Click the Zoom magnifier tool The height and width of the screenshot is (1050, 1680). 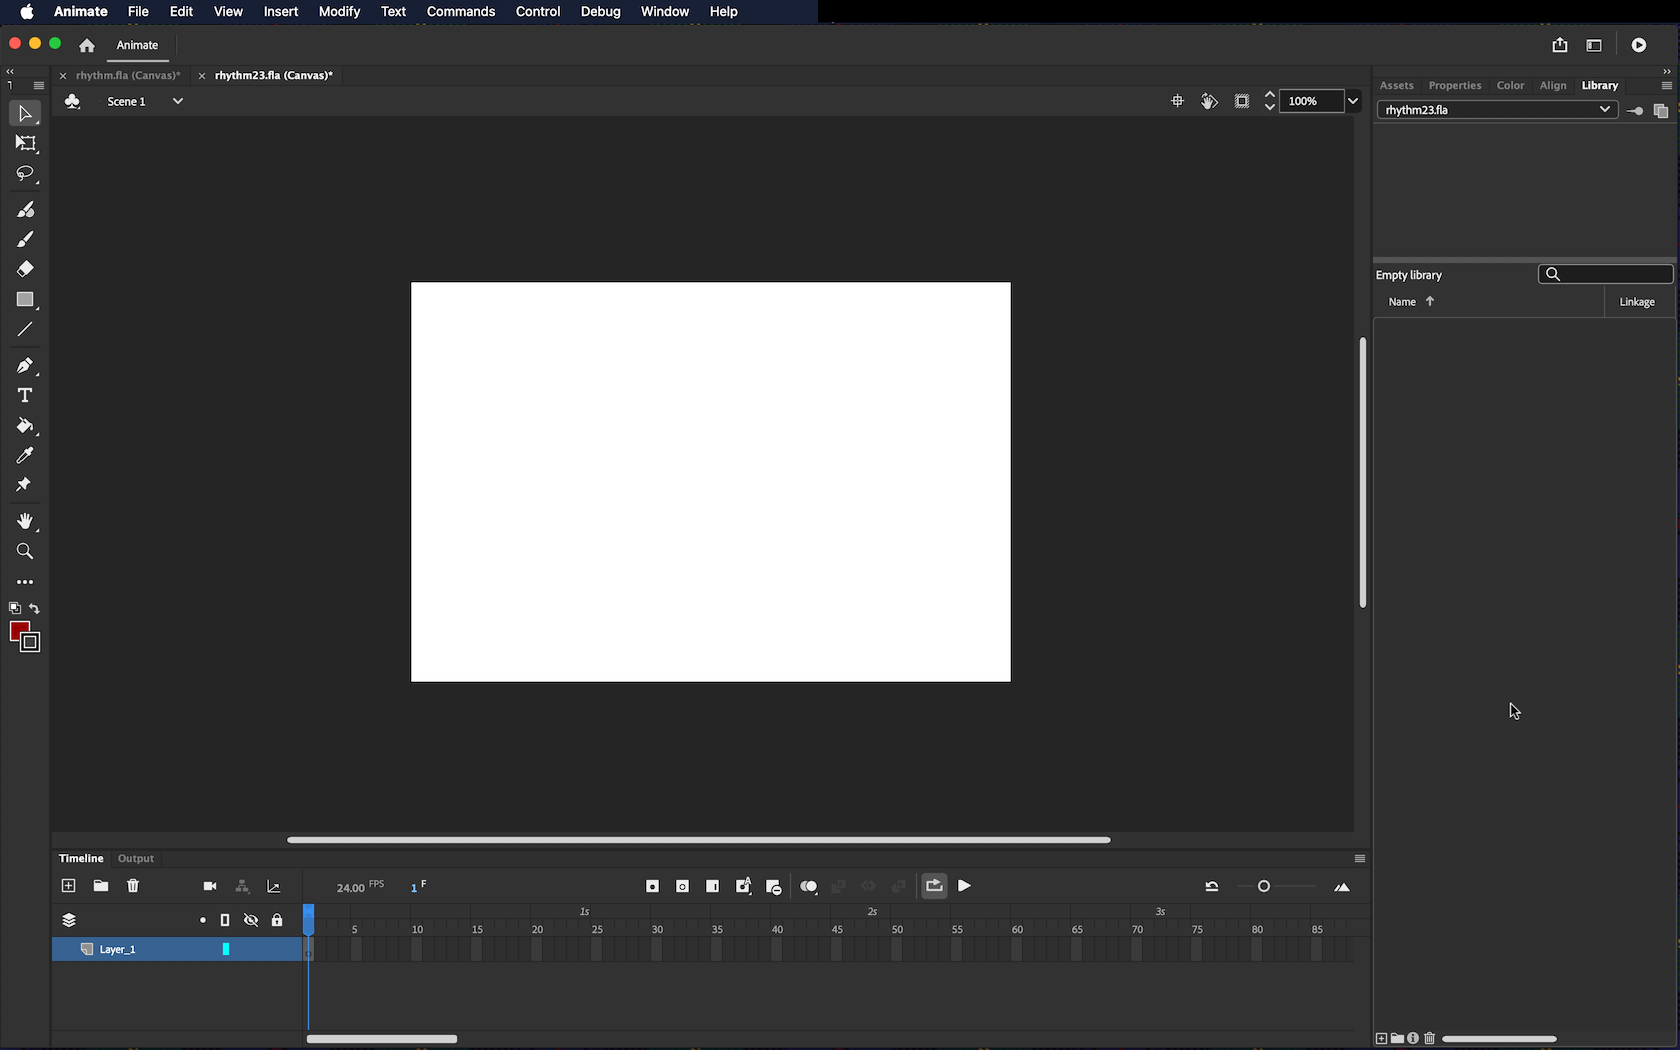point(26,552)
